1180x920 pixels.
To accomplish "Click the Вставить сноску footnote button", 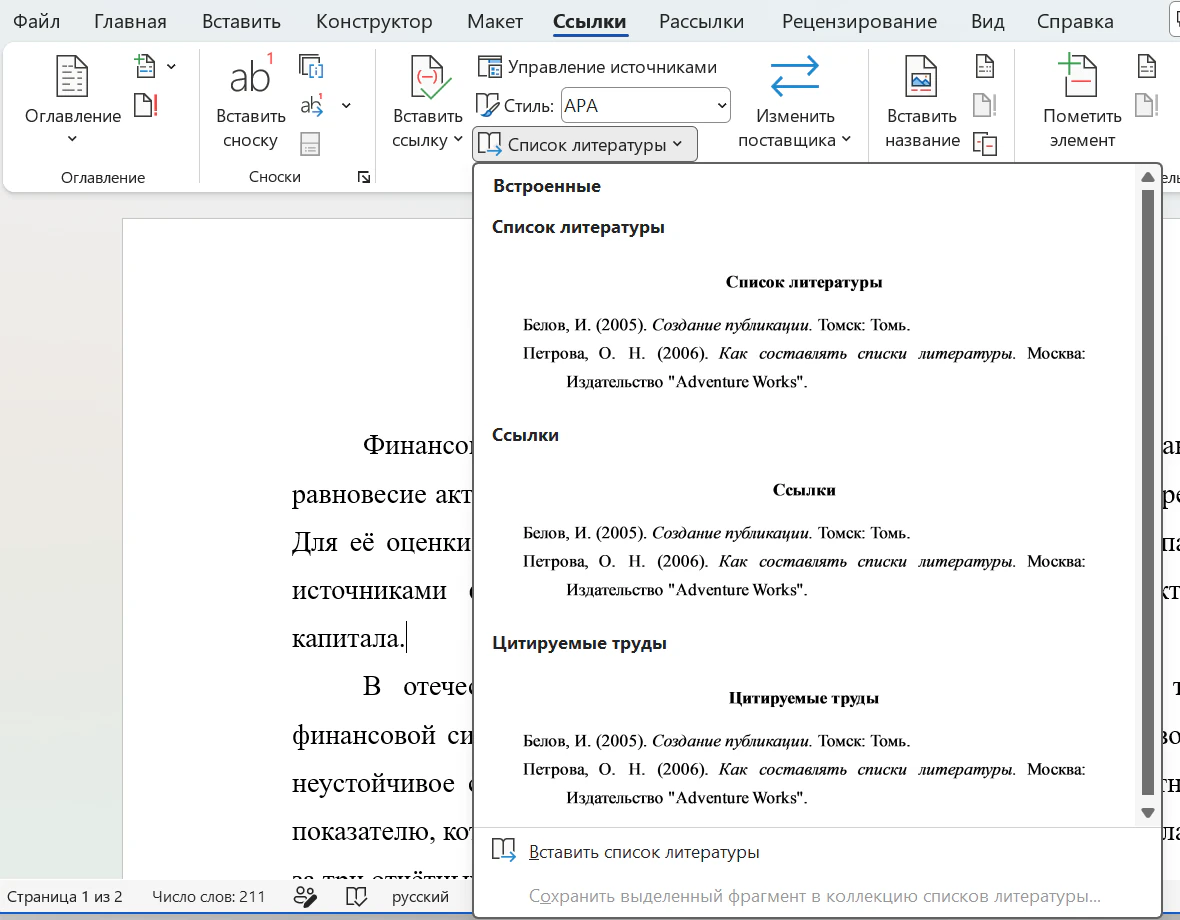I will pos(250,100).
